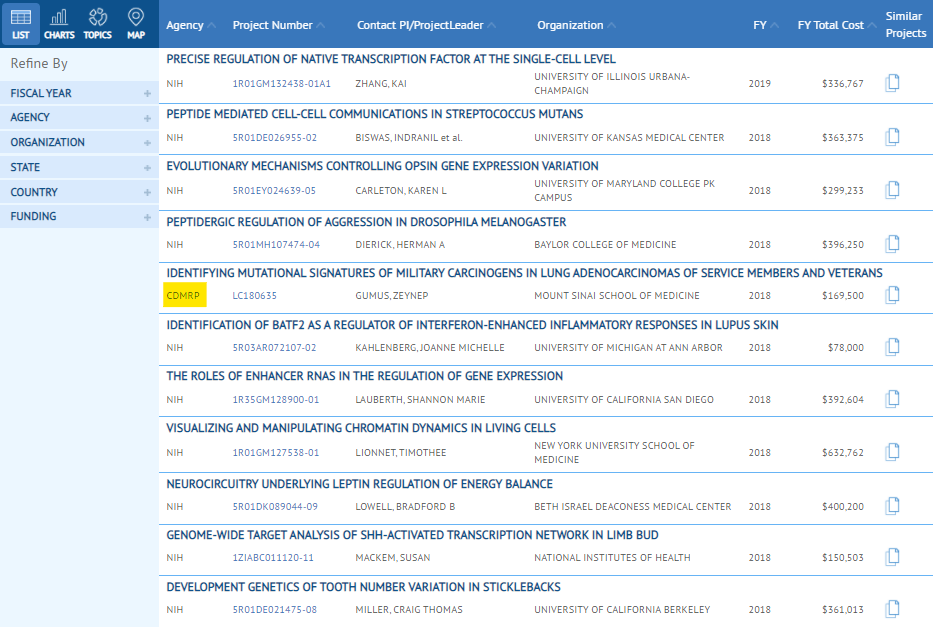Open project number 5R01DE026955-02

pyautogui.click(x=274, y=138)
